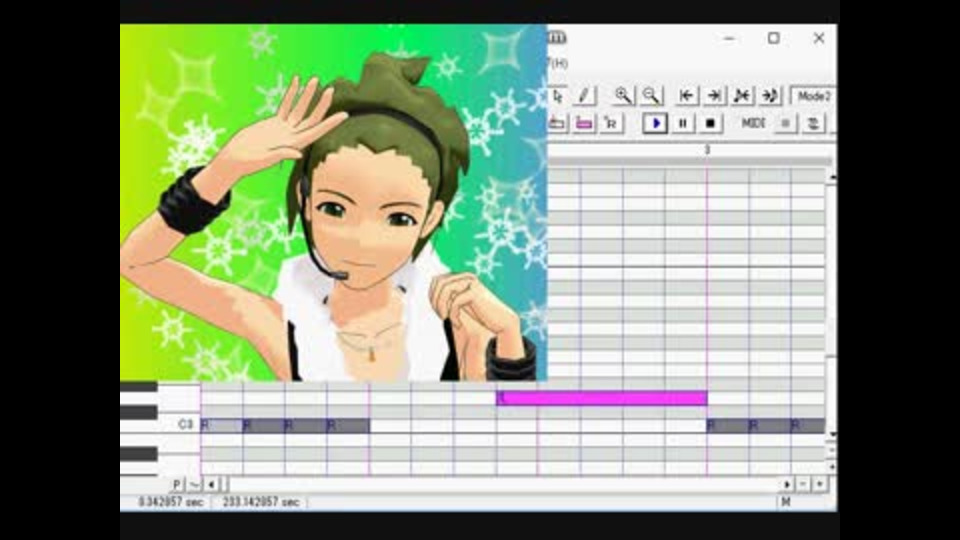Click the pink note insert icon
This screenshot has width=960, height=540.
584,124
